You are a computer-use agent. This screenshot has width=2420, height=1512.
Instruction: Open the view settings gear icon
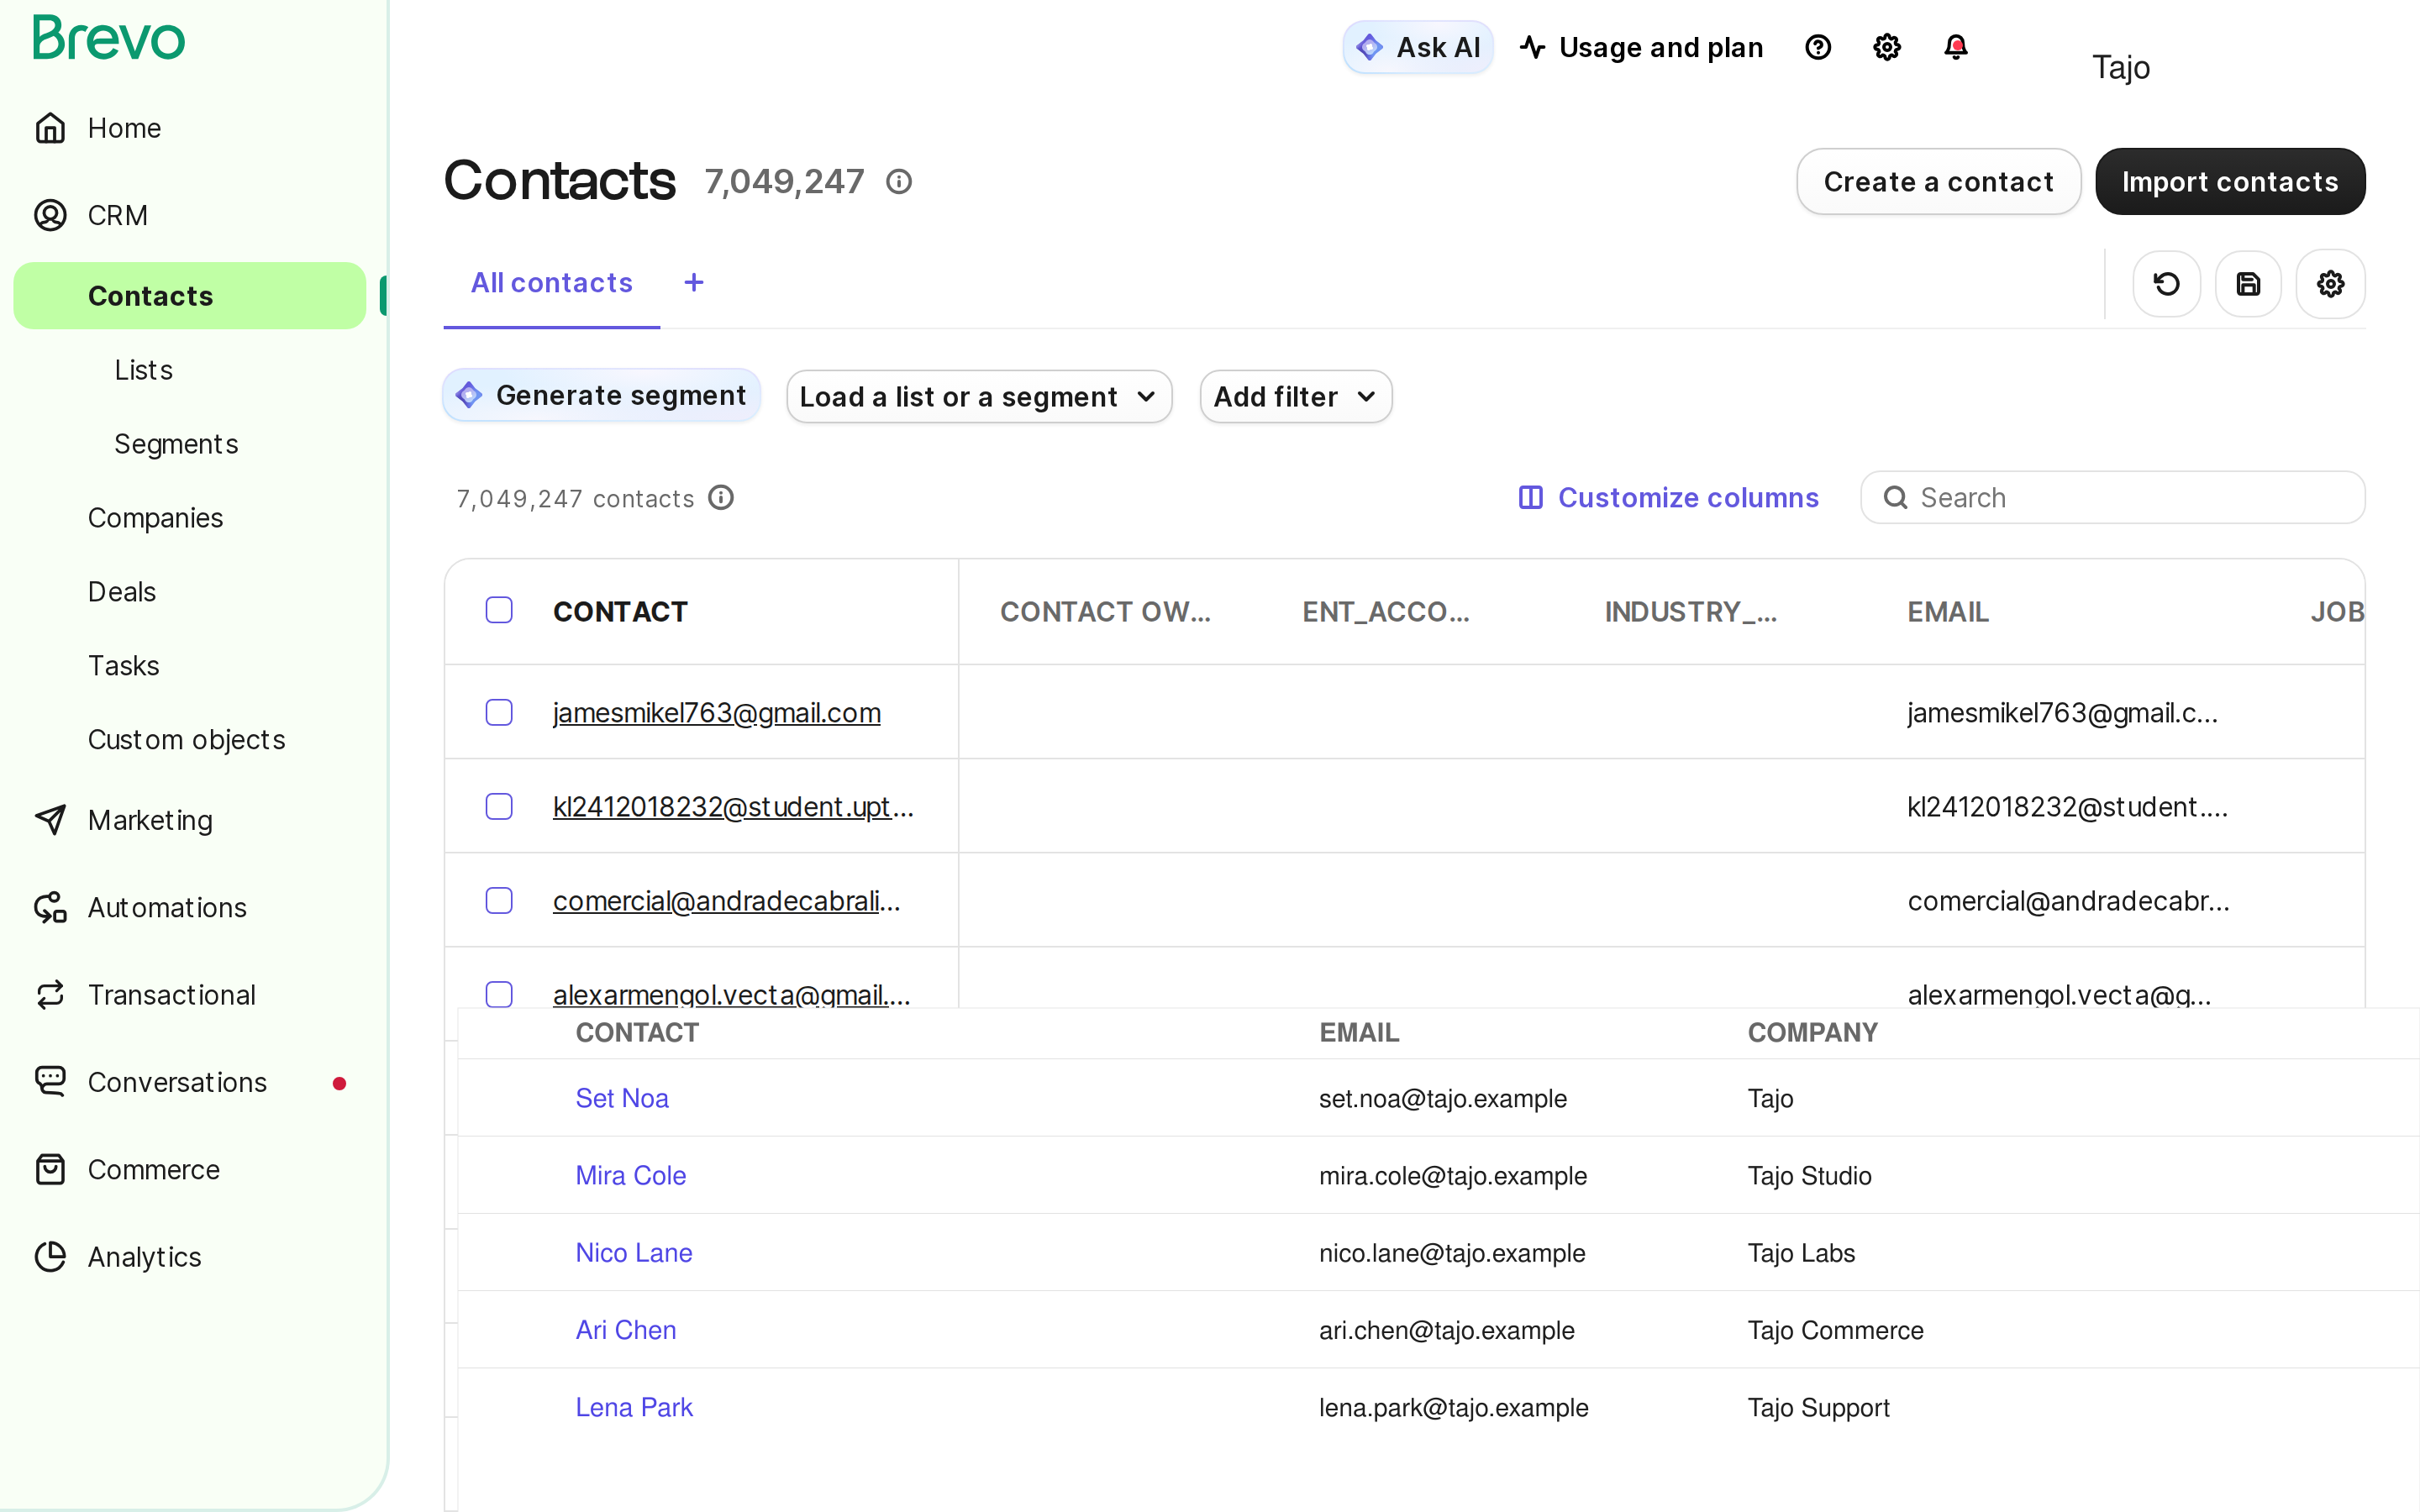[x=2330, y=284]
